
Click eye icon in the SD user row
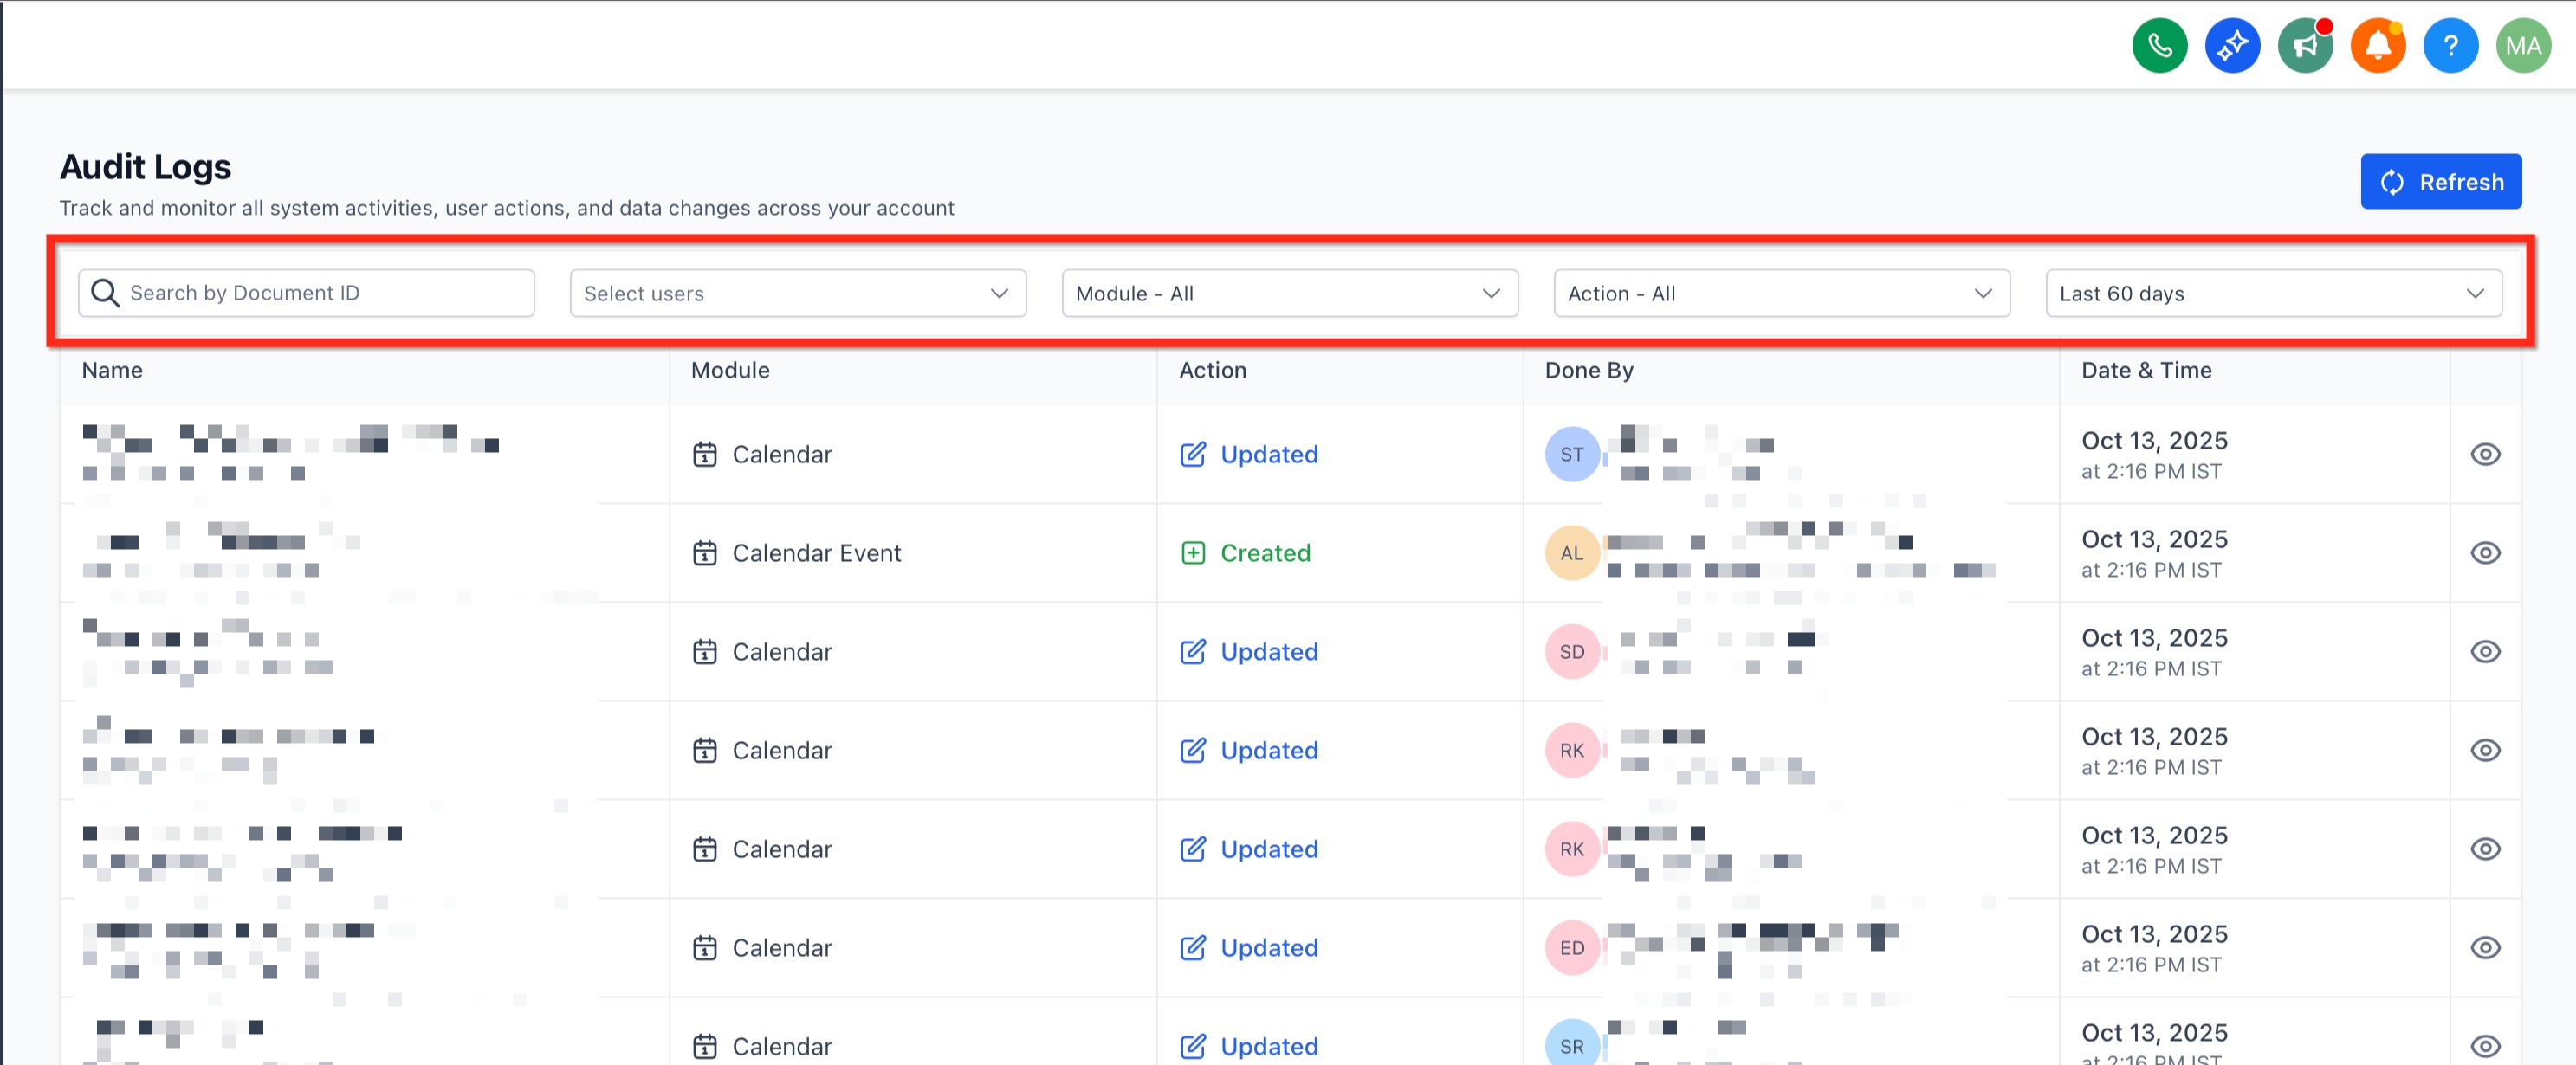pos(2485,652)
